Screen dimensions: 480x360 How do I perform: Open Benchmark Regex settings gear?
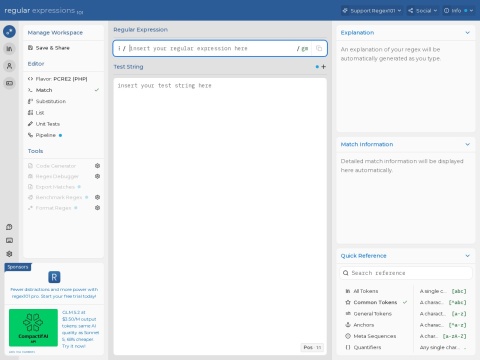(97, 197)
